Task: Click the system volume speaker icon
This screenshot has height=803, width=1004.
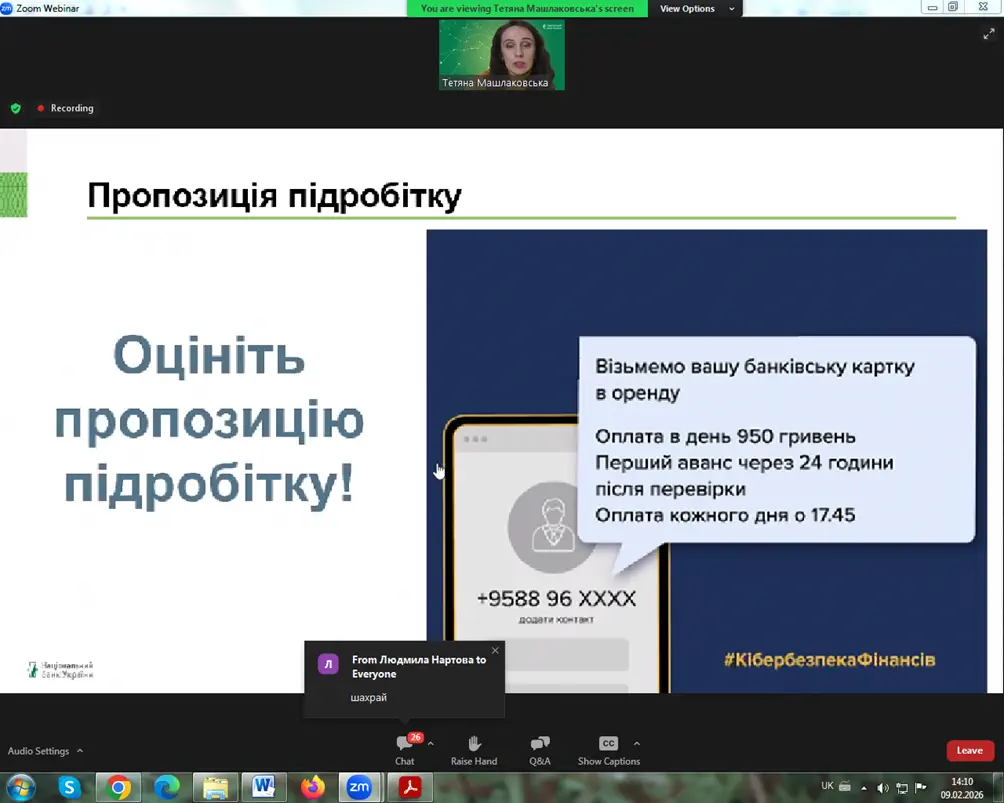Action: [x=883, y=787]
